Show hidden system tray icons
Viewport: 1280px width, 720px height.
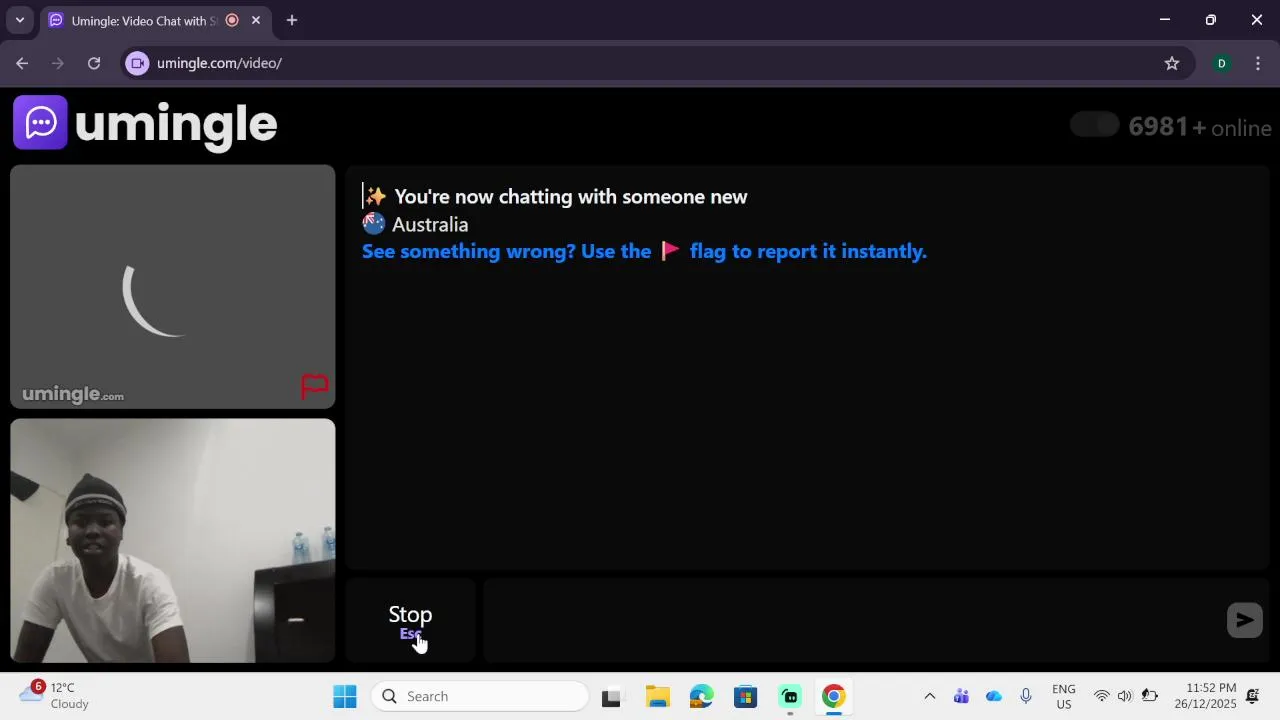(929, 696)
